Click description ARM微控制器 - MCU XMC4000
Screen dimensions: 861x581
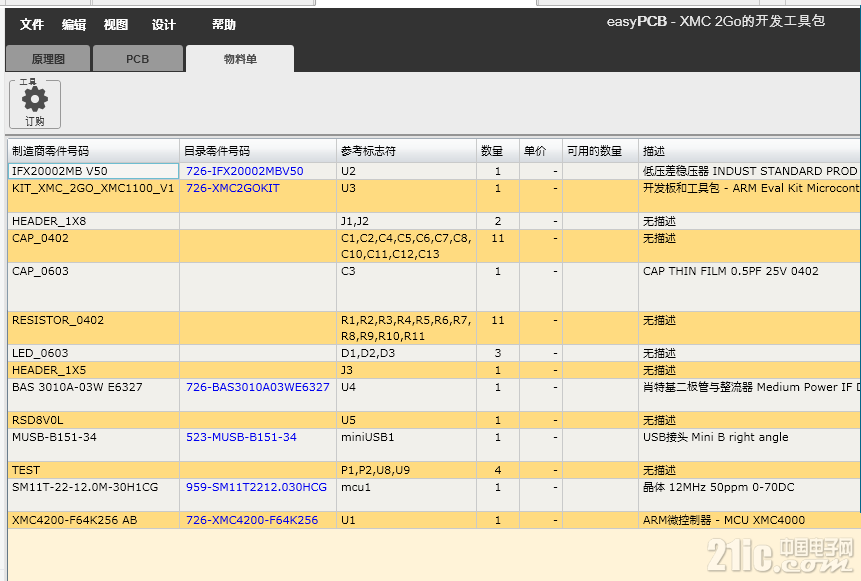724,520
